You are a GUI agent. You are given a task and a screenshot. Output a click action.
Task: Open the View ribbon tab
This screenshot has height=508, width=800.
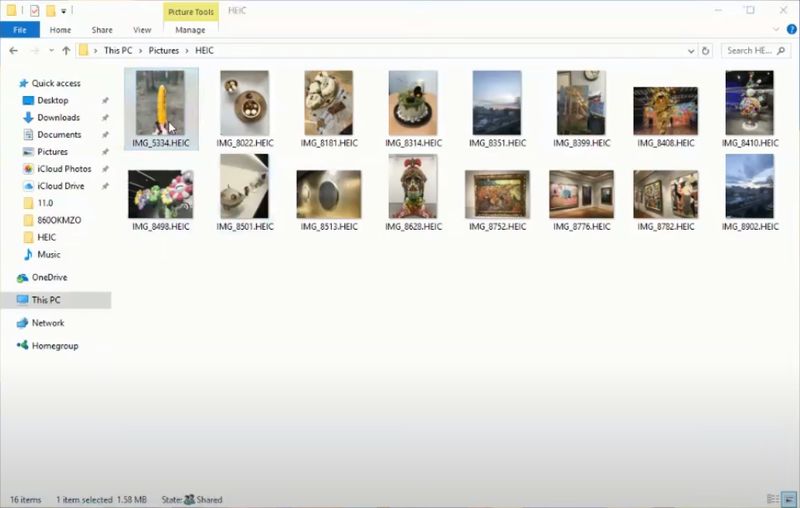pyautogui.click(x=142, y=30)
